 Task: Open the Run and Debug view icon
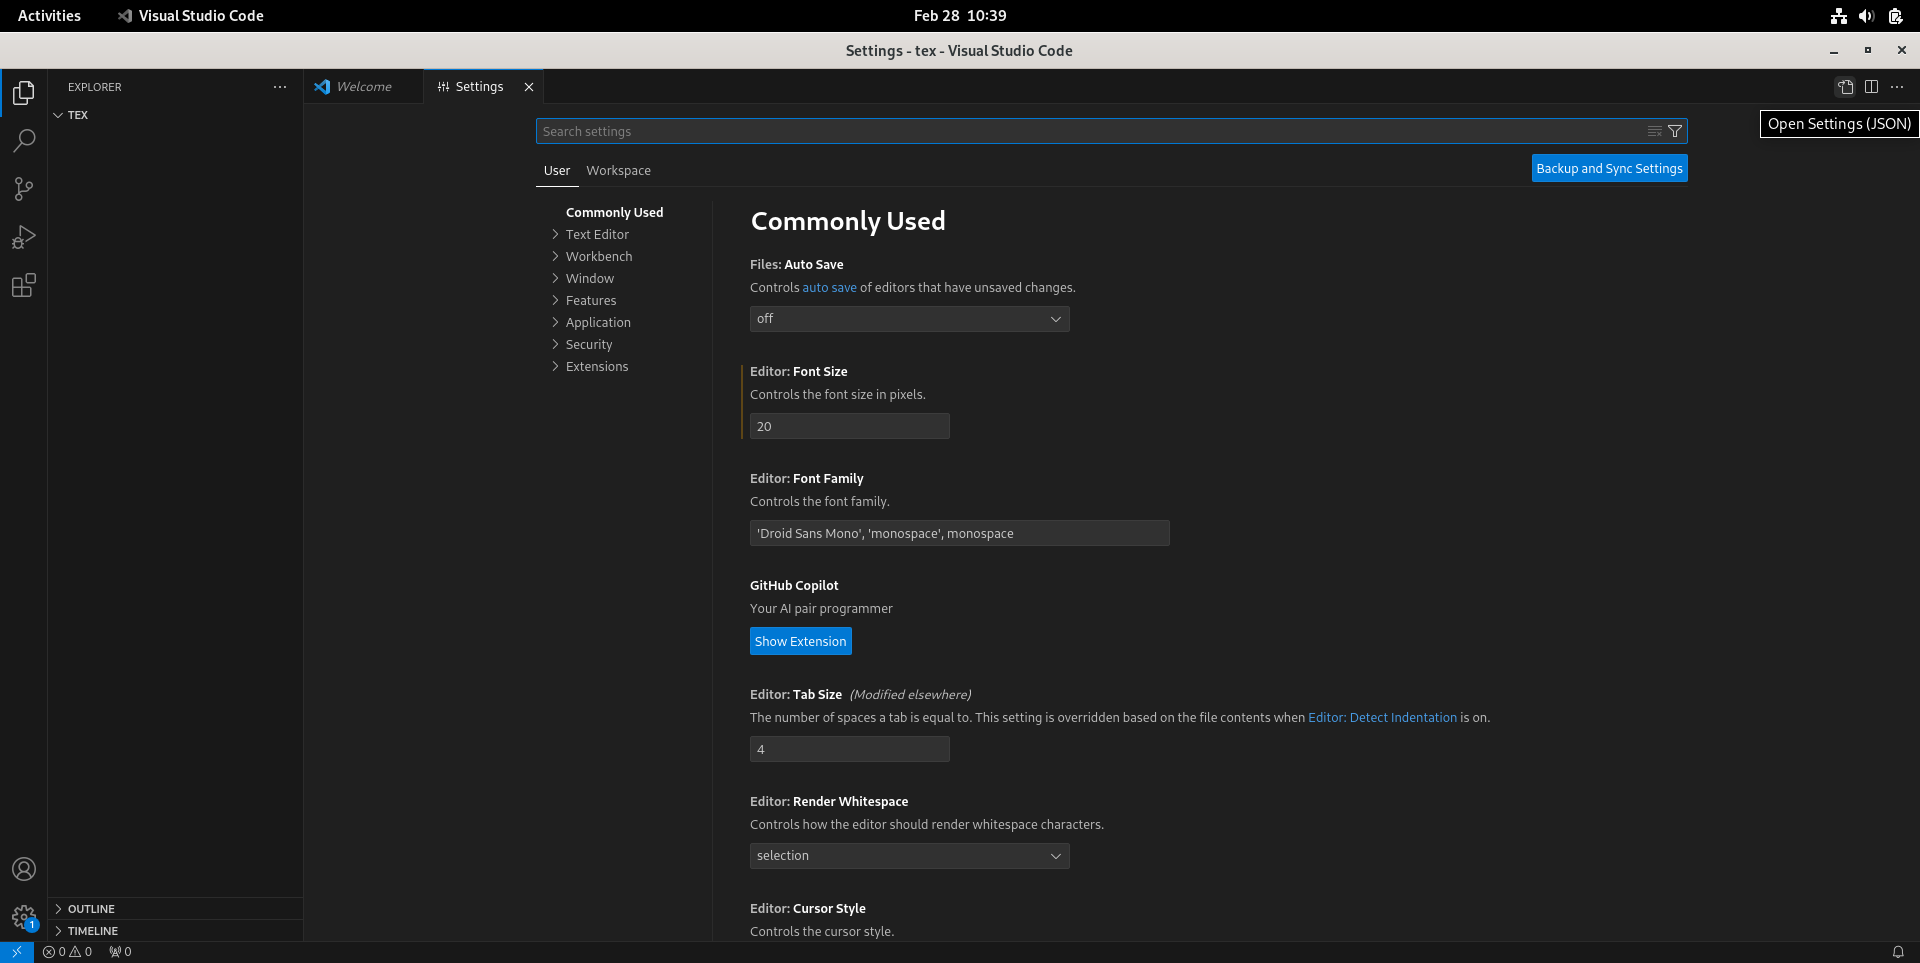[24, 237]
